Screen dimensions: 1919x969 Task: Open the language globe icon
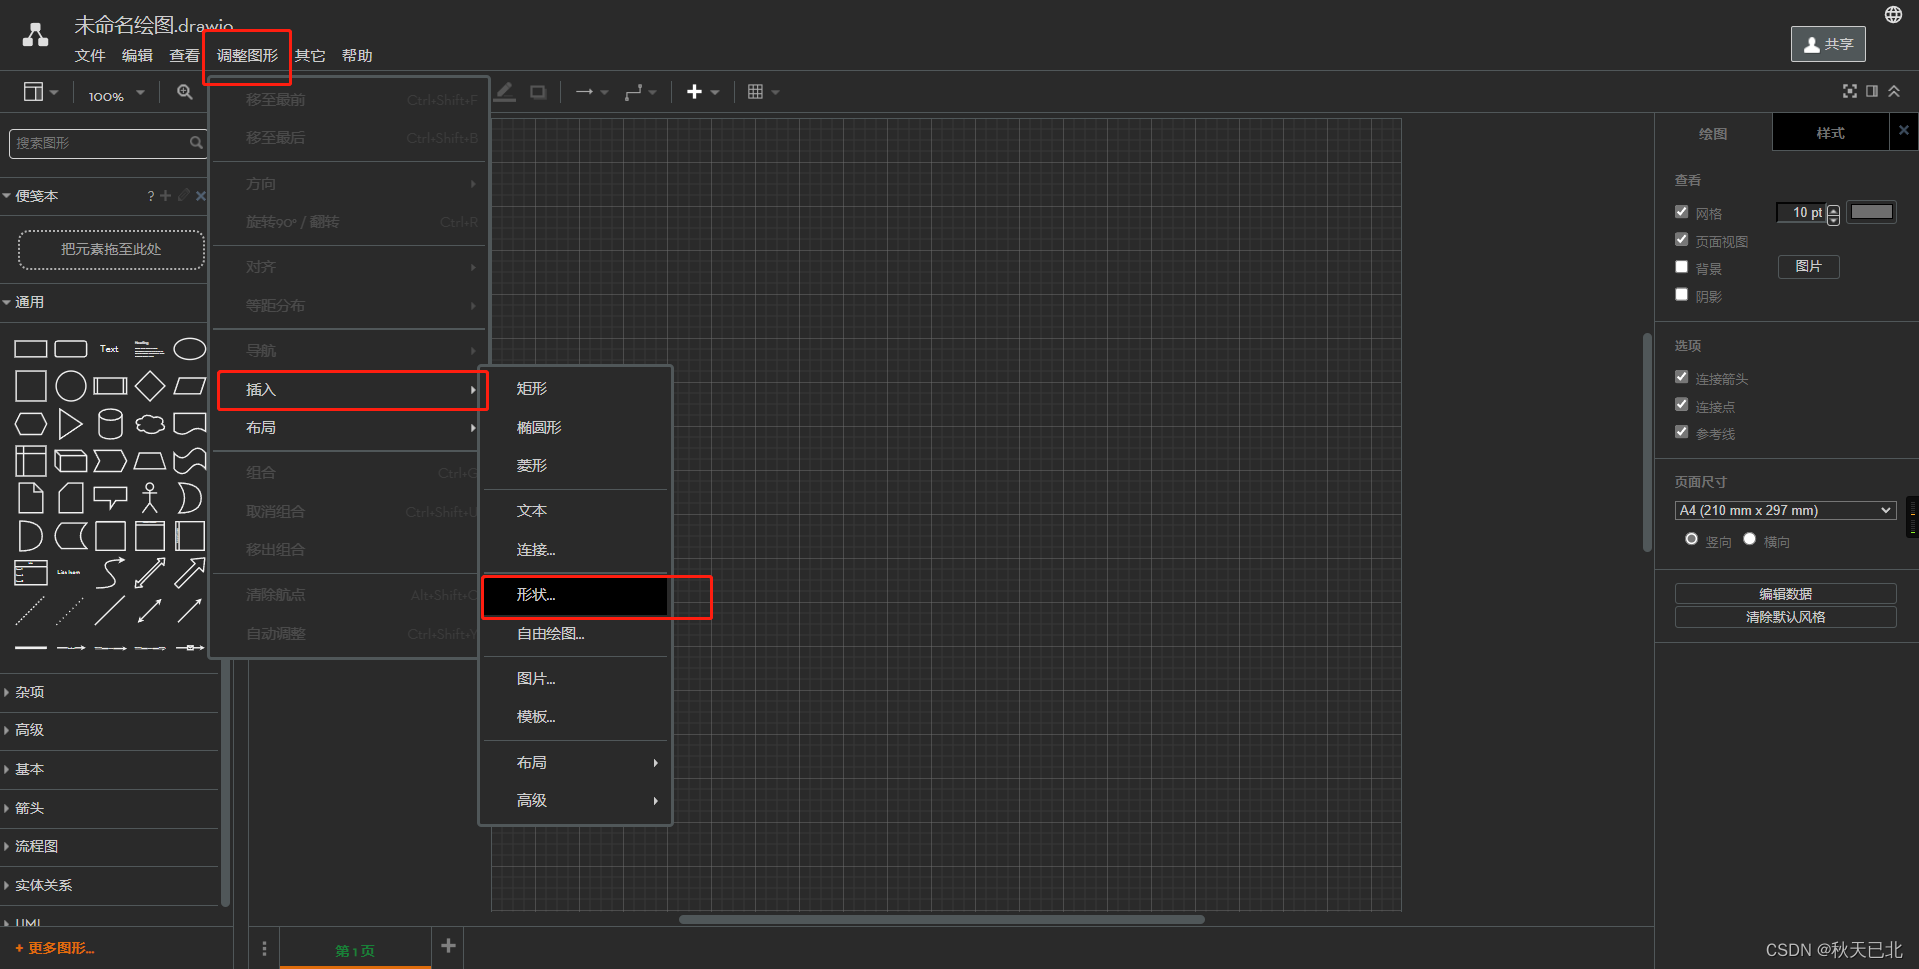[x=1893, y=14]
